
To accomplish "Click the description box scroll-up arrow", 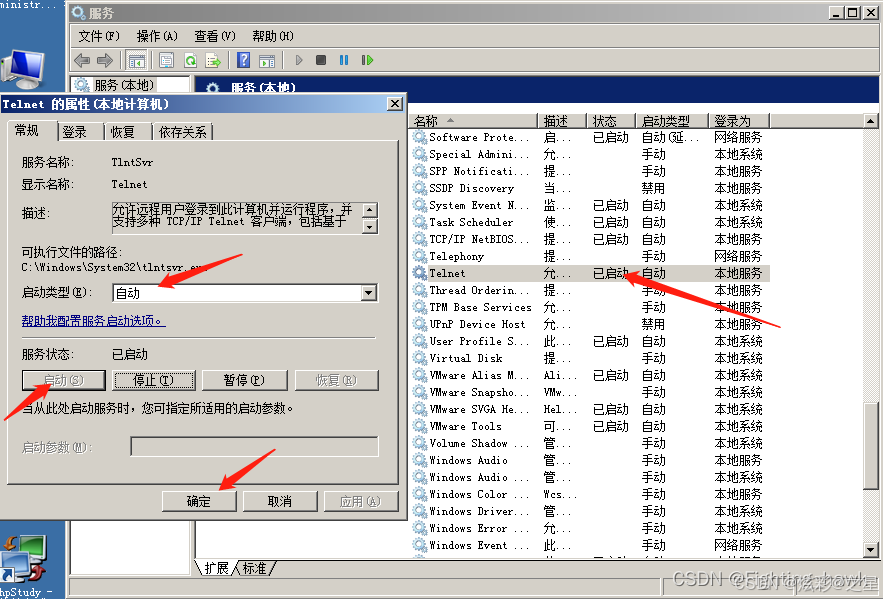I will [x=369, y=210].
